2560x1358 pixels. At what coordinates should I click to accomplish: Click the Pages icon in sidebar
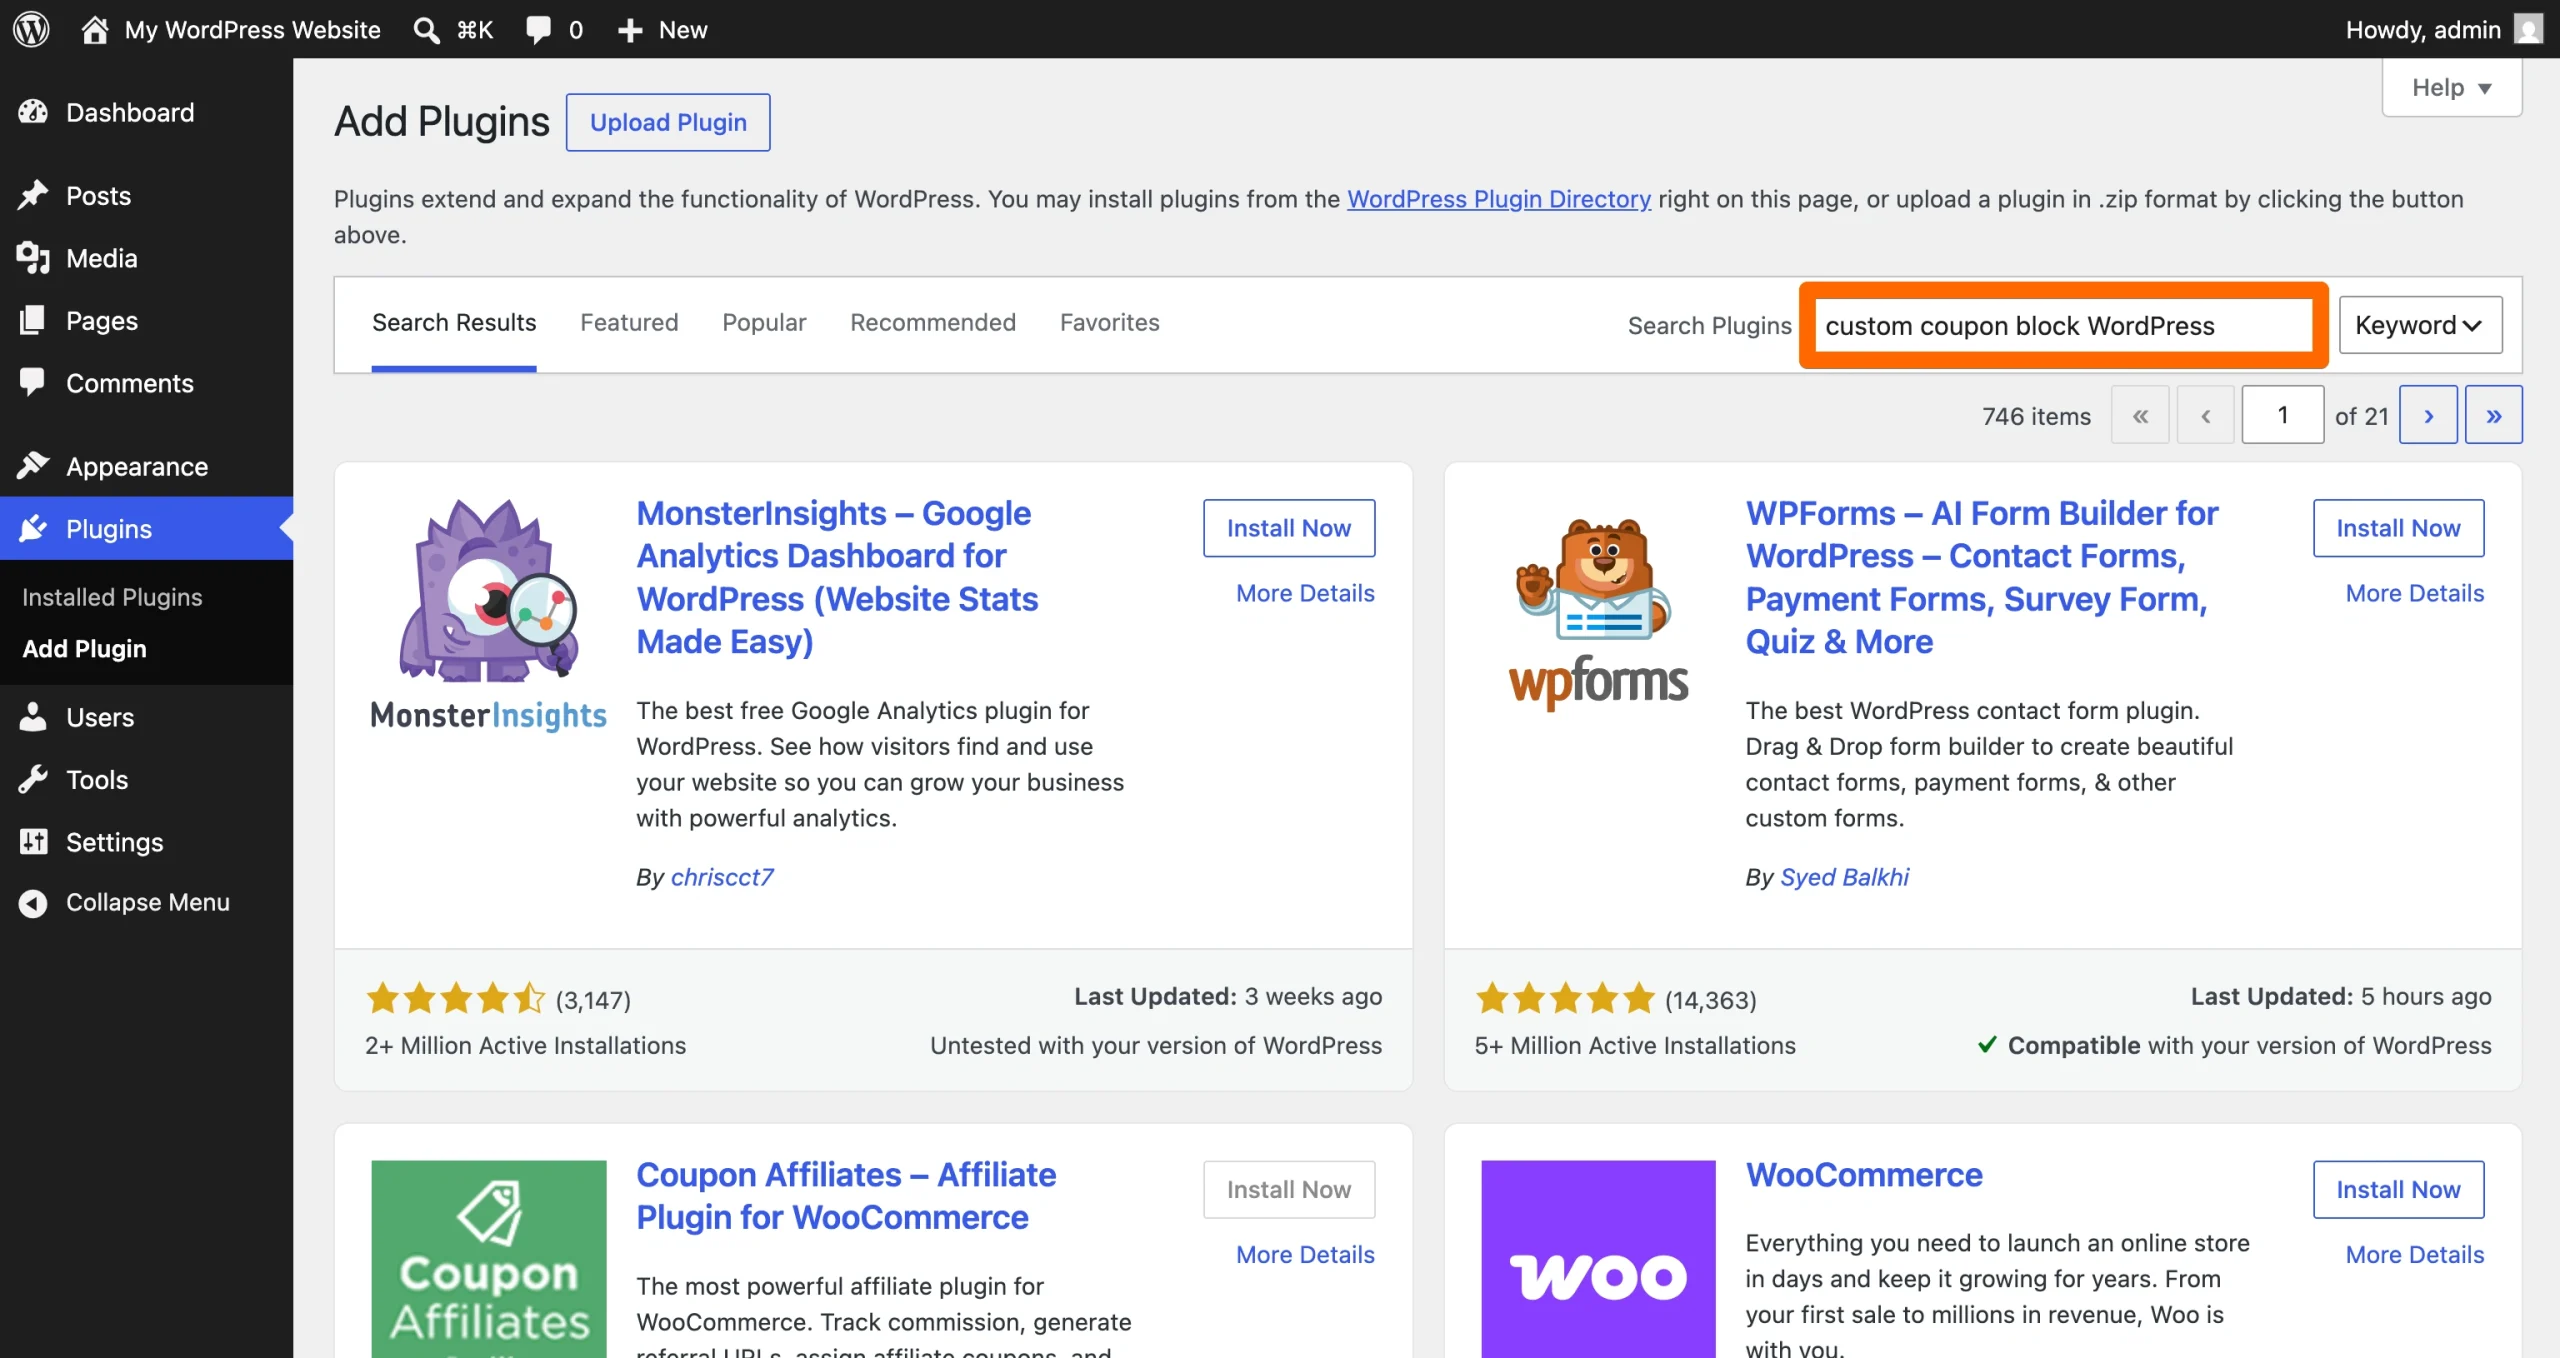pyautogui.click(x=33, y=320)
